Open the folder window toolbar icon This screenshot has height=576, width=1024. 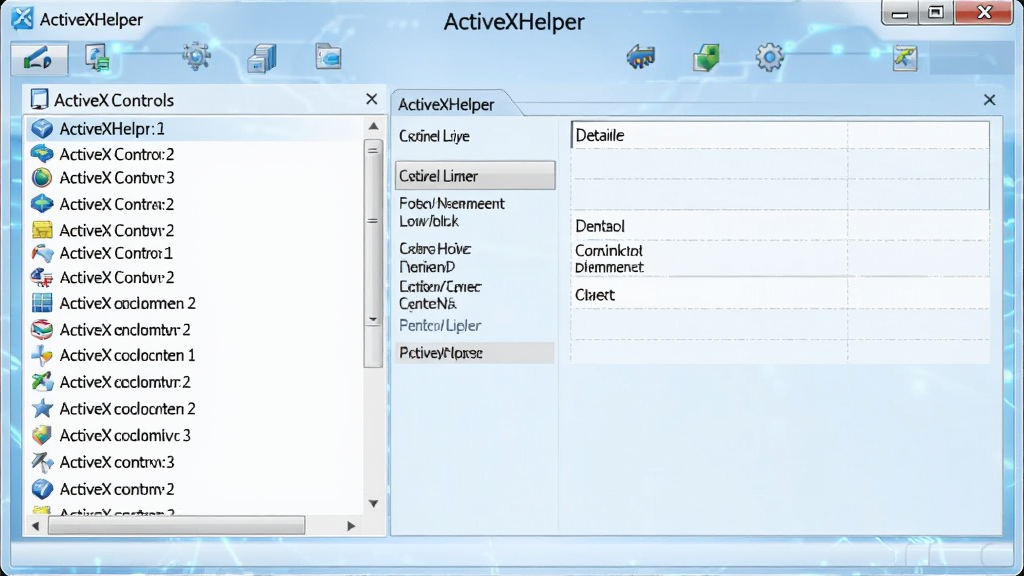point(328,57)
